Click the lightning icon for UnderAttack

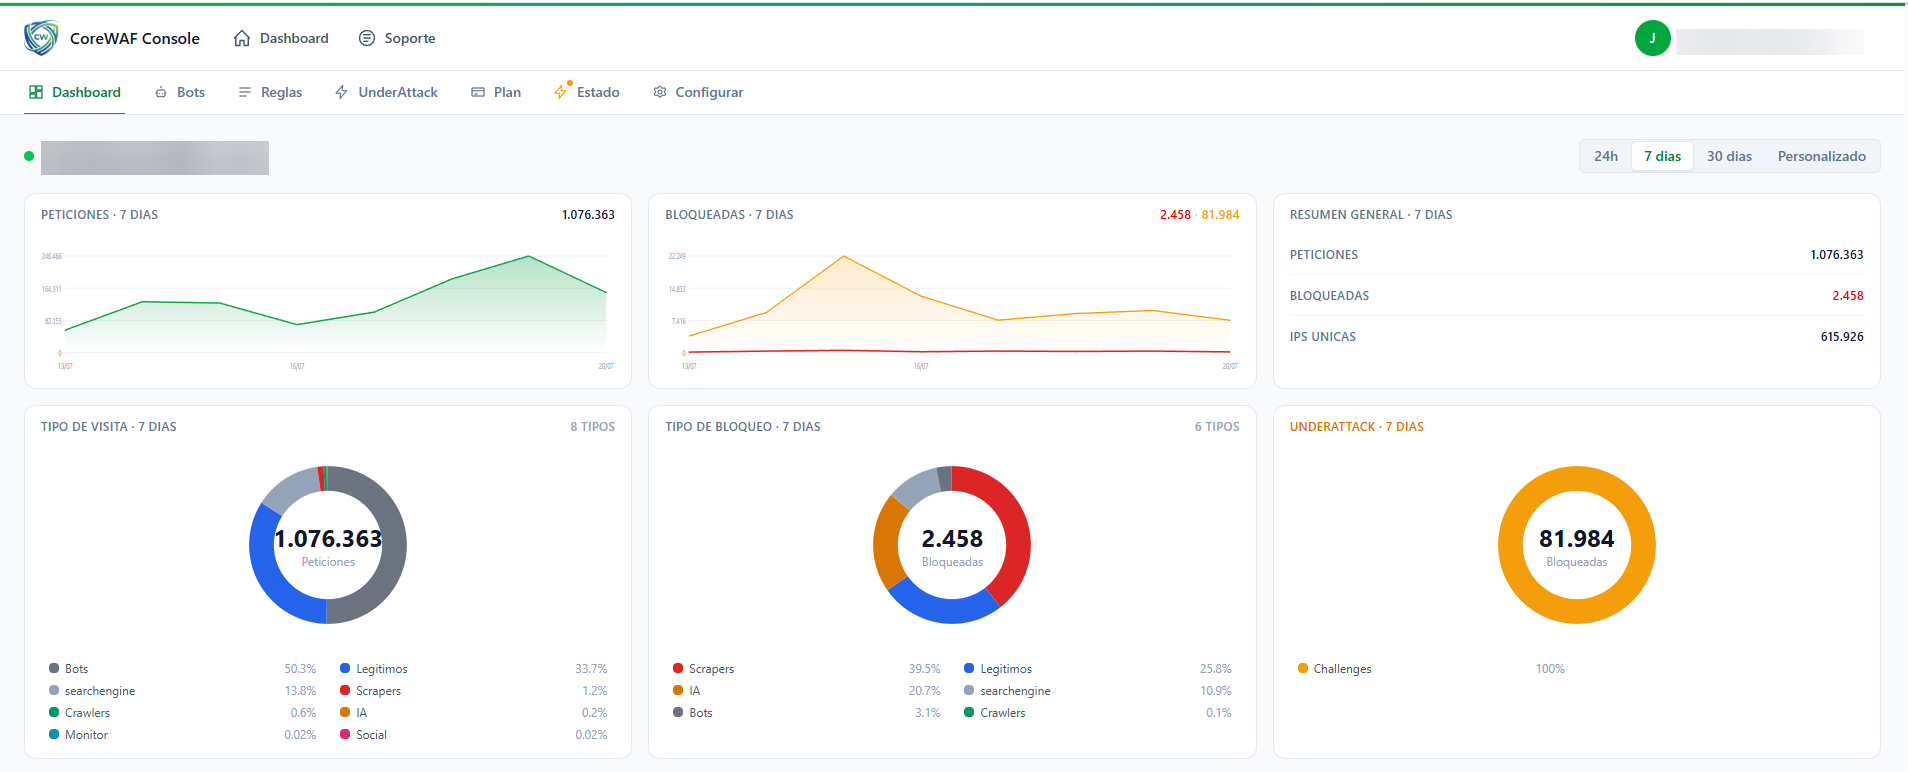pyautogui.click(x=342, y=92)
